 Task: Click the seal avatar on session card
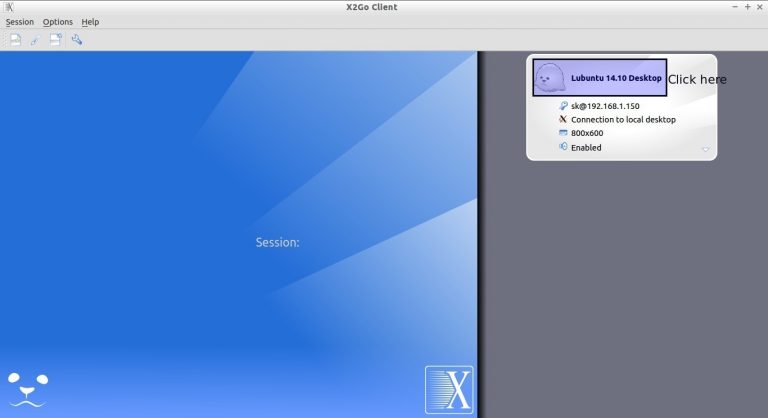point(550,77)
